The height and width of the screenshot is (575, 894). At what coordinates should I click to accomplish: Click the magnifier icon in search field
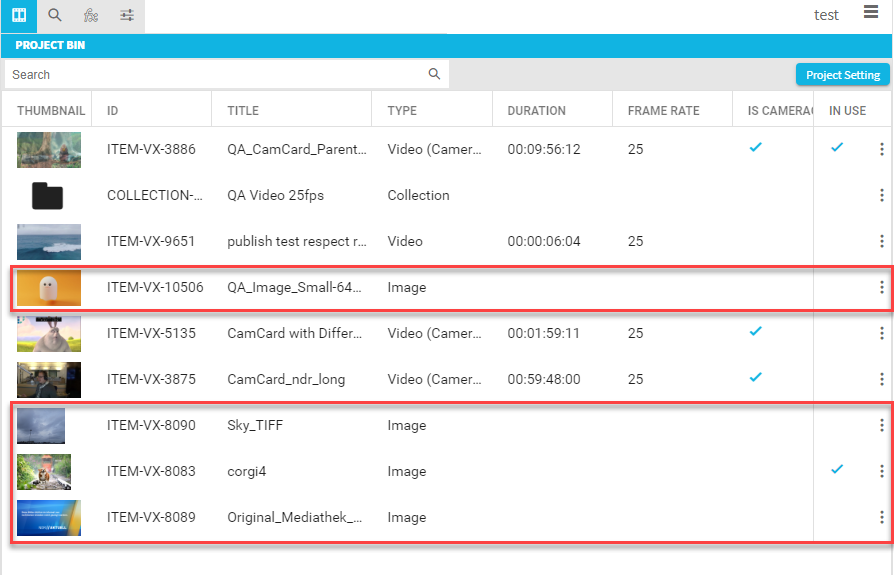[x=434, y=74]
